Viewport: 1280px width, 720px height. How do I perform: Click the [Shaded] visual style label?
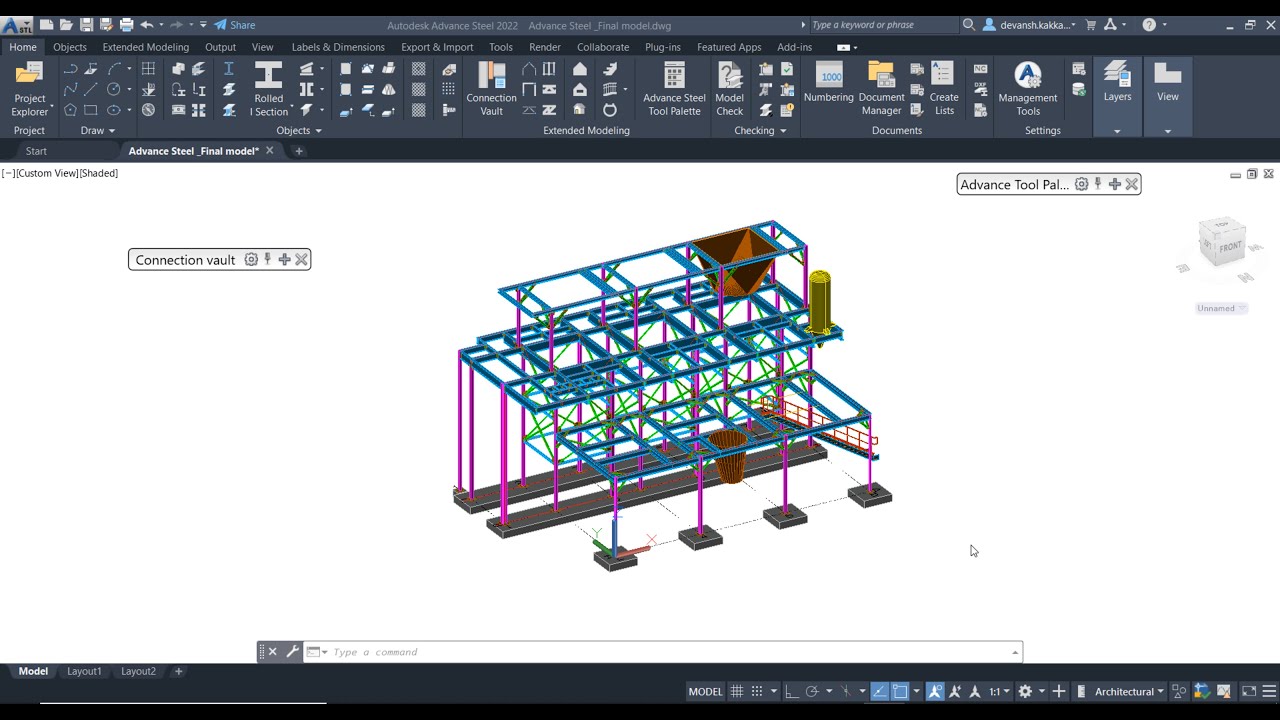[98, 173]
